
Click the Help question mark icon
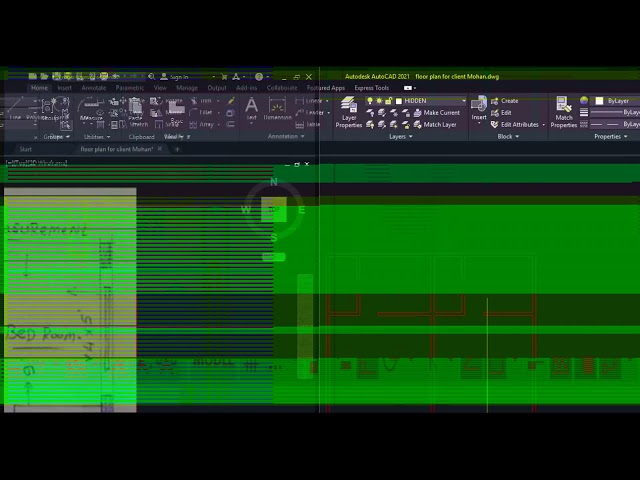point(259,77)
